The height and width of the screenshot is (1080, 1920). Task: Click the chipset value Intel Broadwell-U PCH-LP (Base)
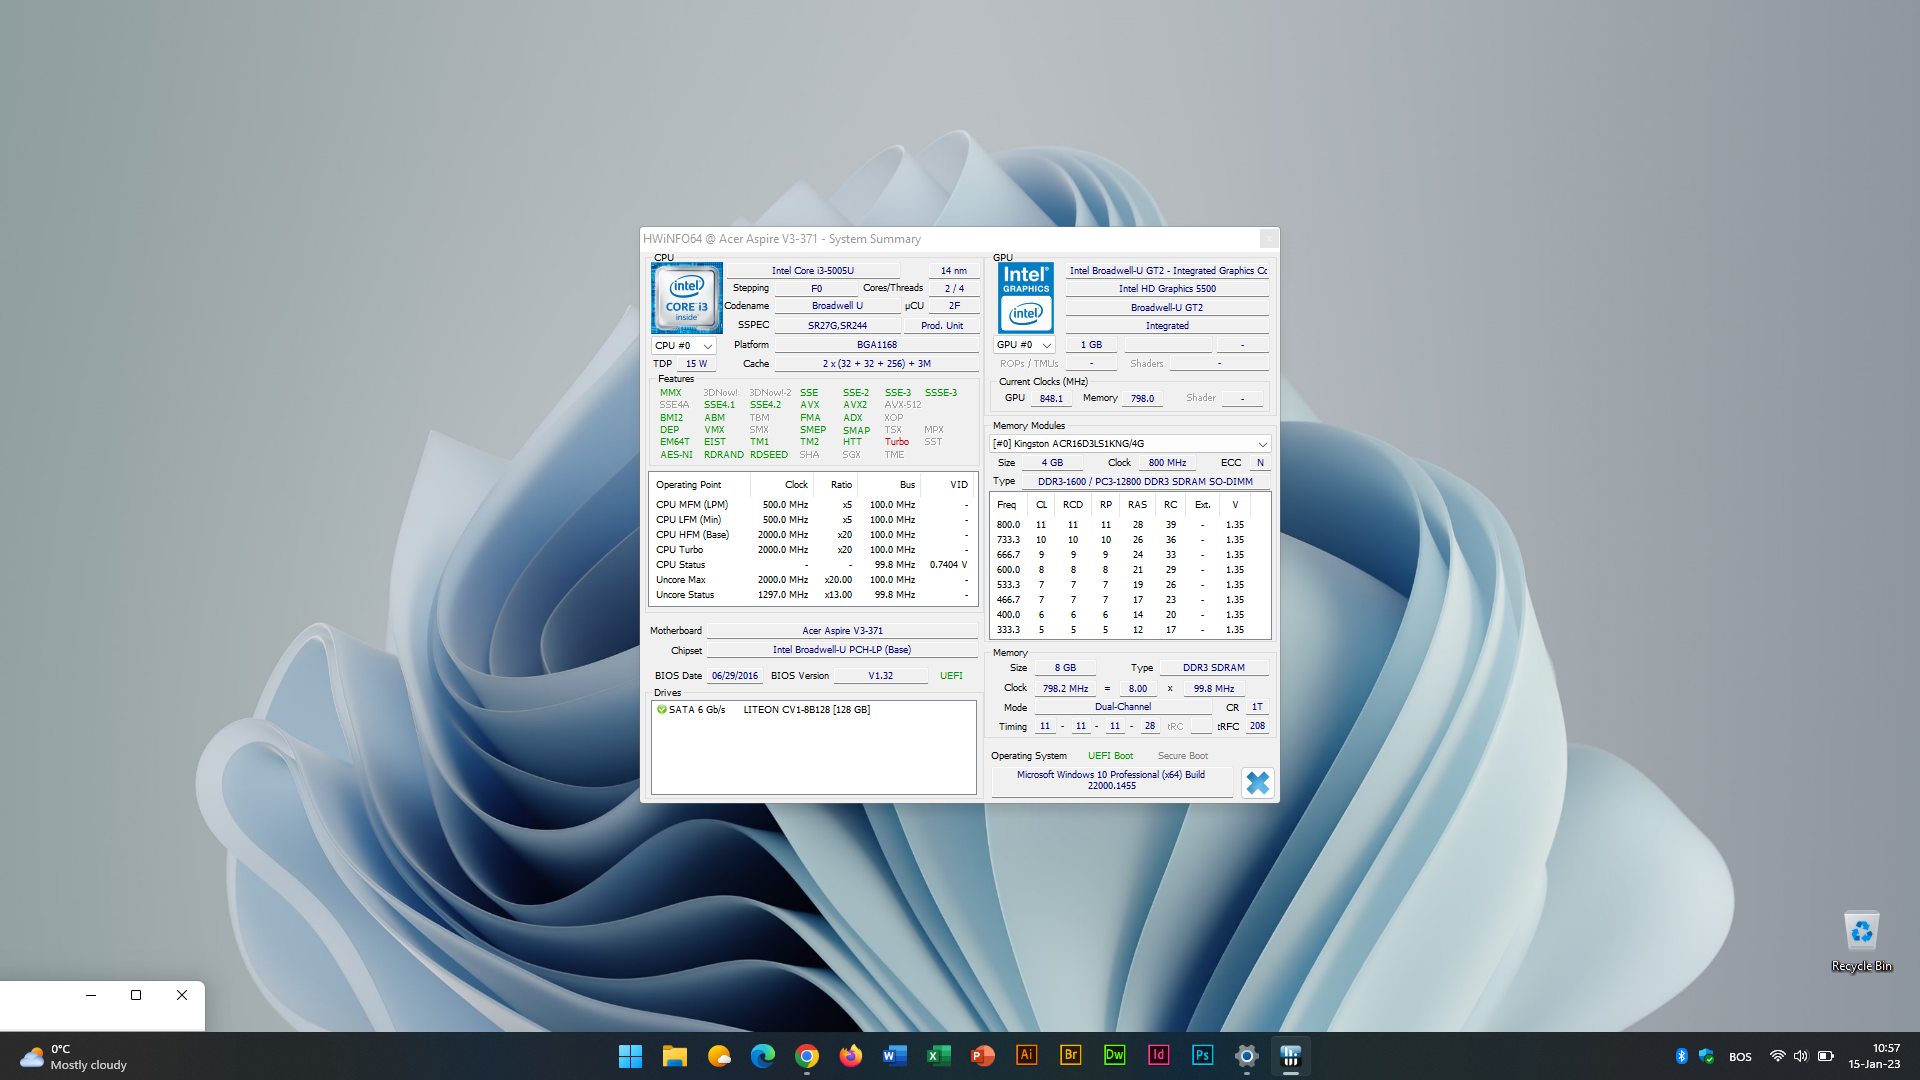[842, 650]
